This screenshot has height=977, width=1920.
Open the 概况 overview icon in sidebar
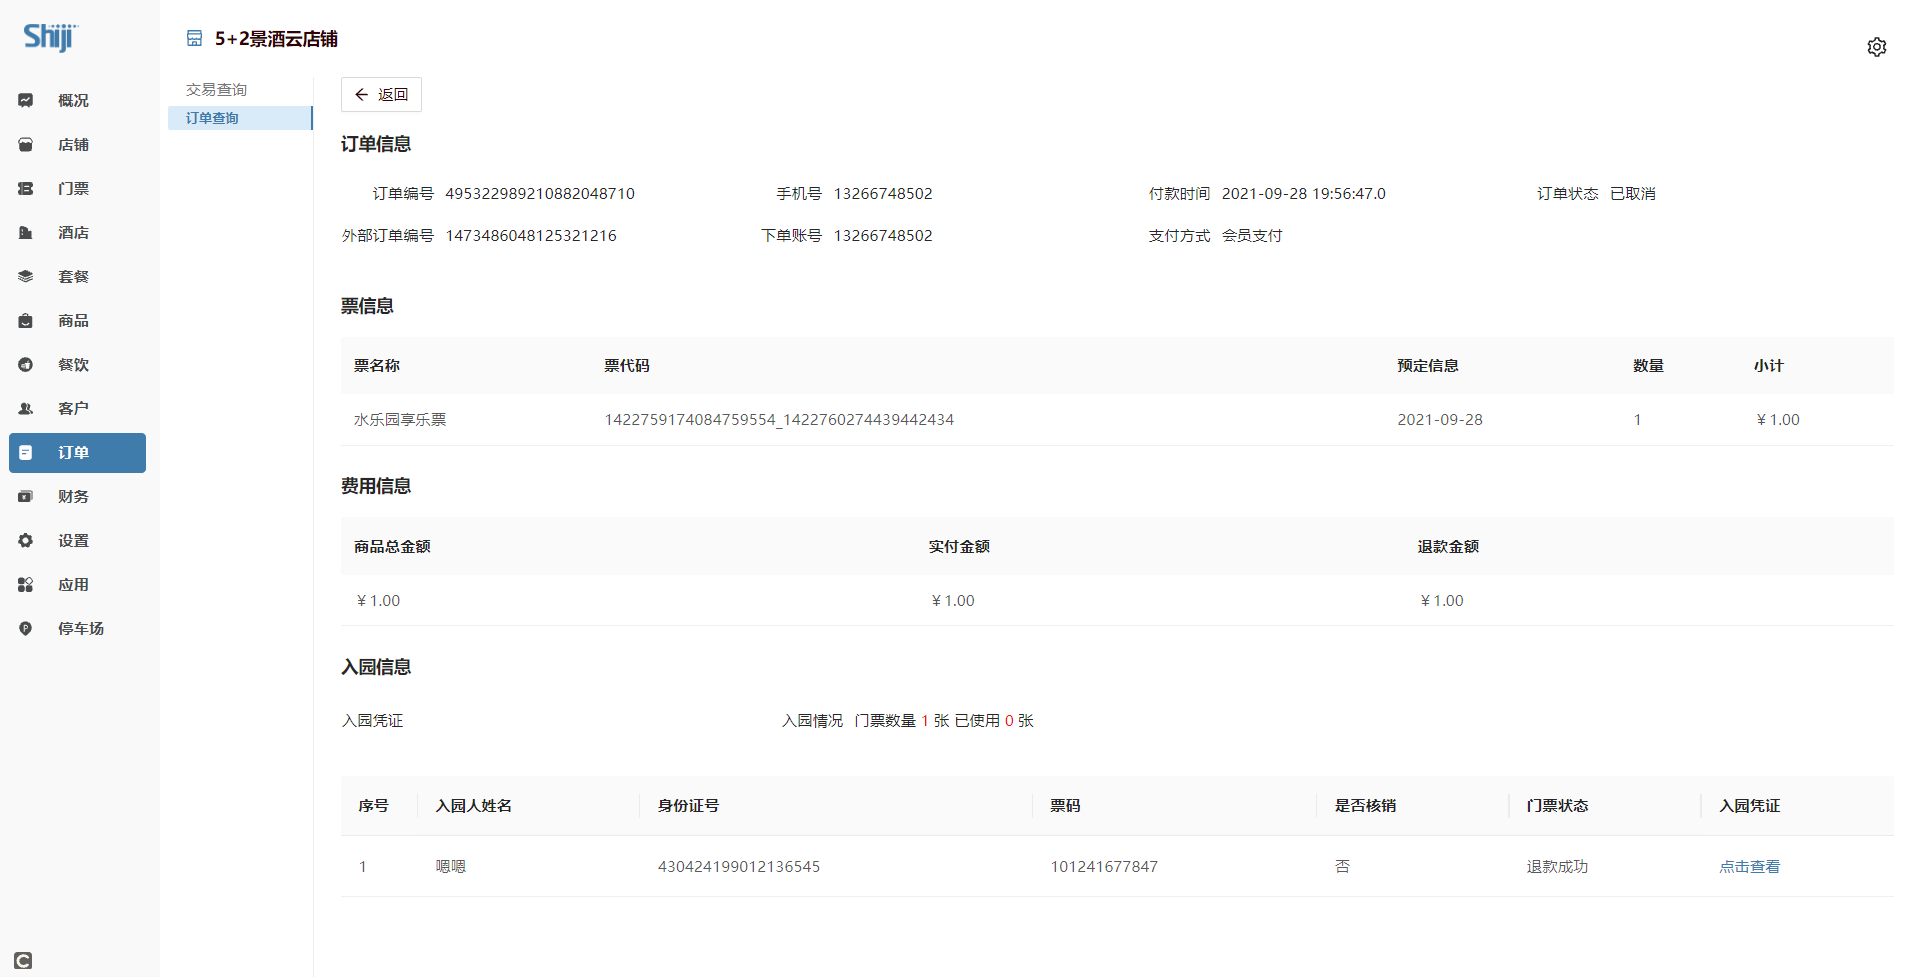[x=26, y=100]
